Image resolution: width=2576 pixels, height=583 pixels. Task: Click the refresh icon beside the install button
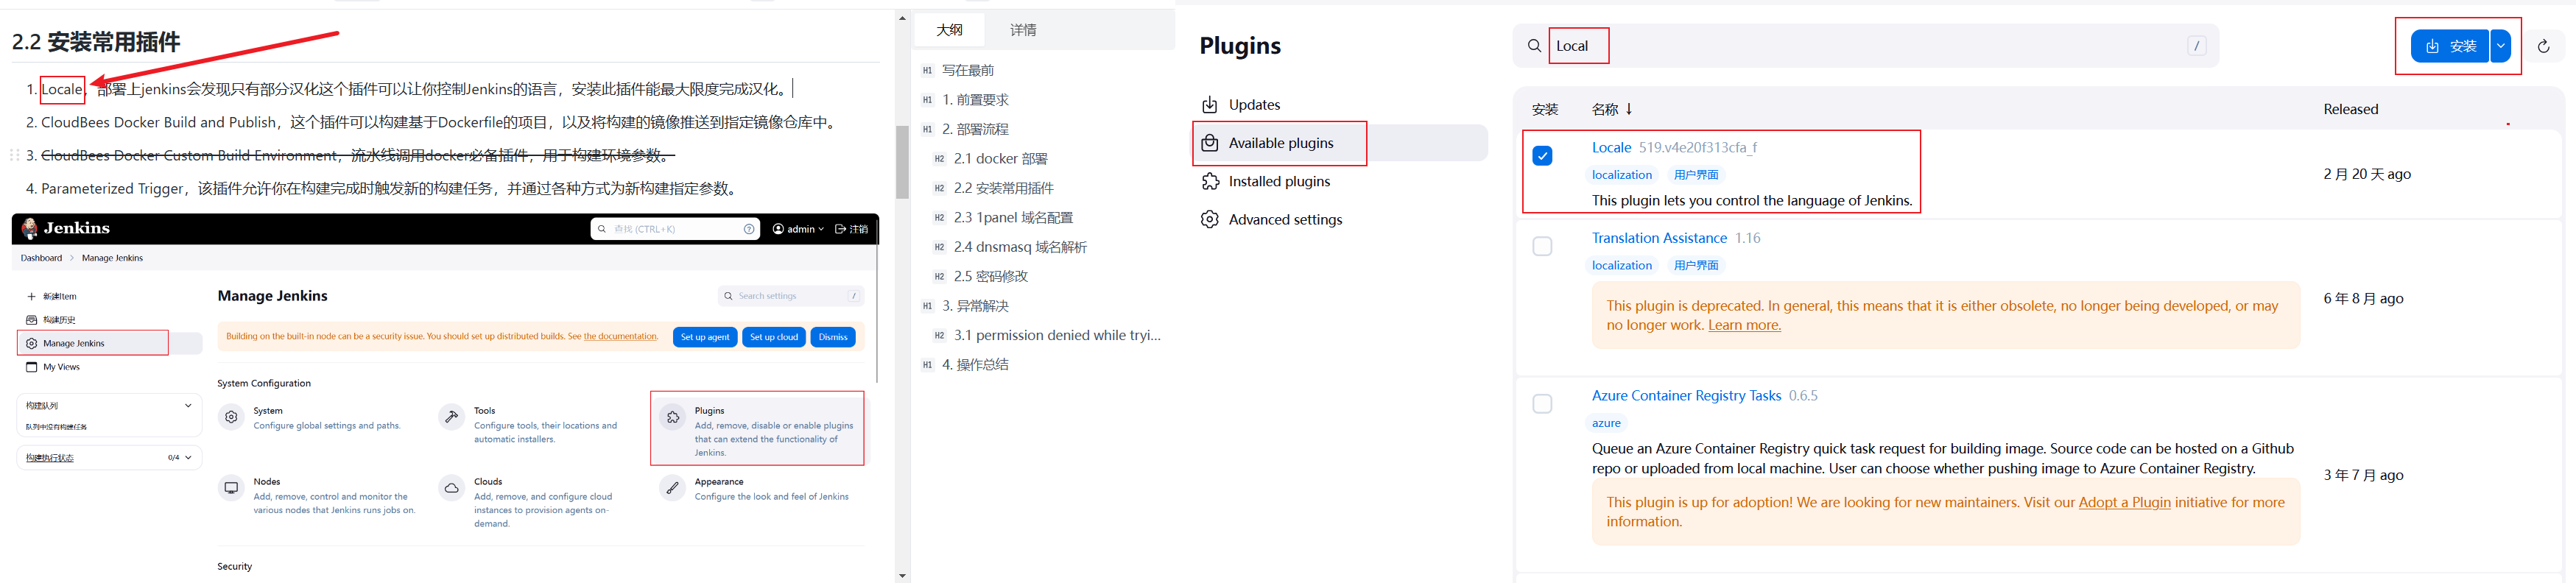2543,46
